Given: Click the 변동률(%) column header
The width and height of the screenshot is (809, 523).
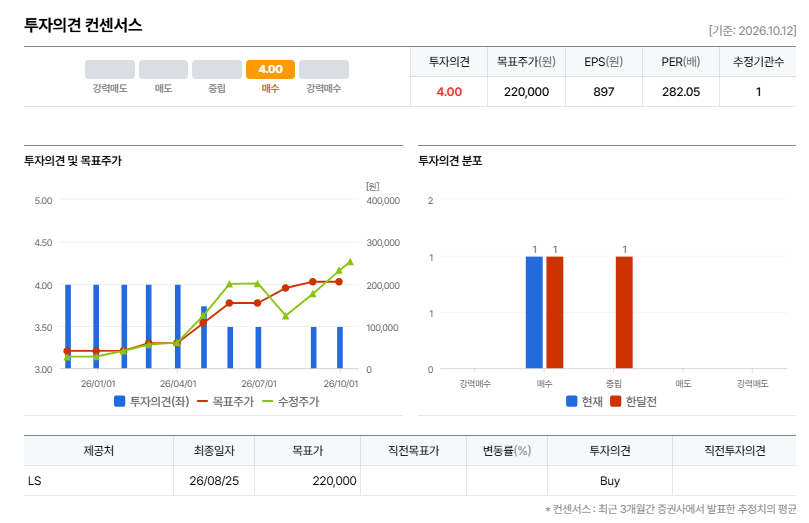Looking at the screenshot, I should (x=507, y=451).
